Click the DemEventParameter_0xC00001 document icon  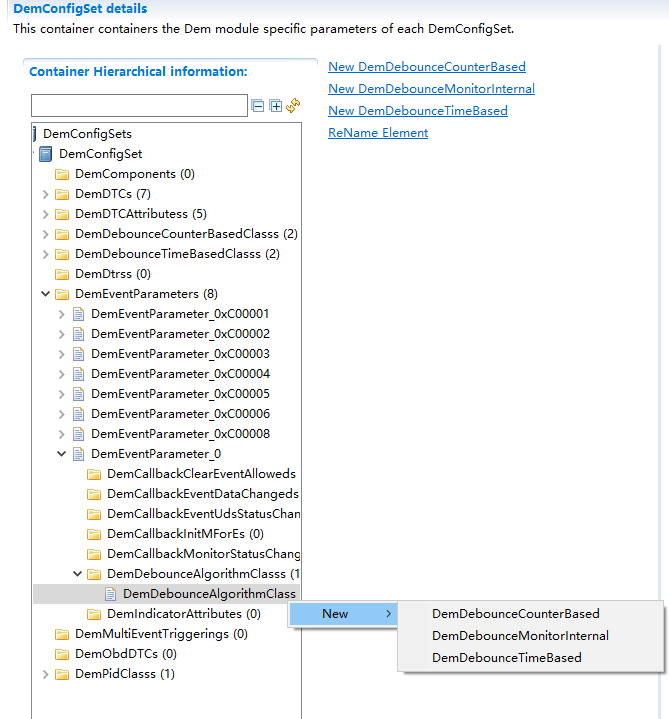(x=78, y=314)
